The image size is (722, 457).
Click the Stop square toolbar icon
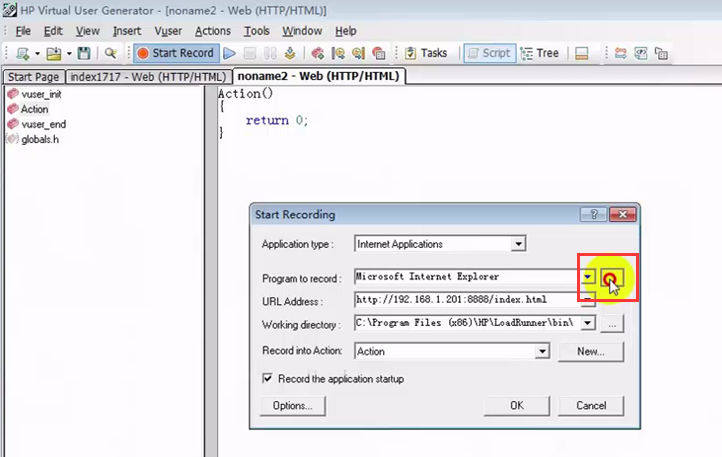click(x=250, y=53)
